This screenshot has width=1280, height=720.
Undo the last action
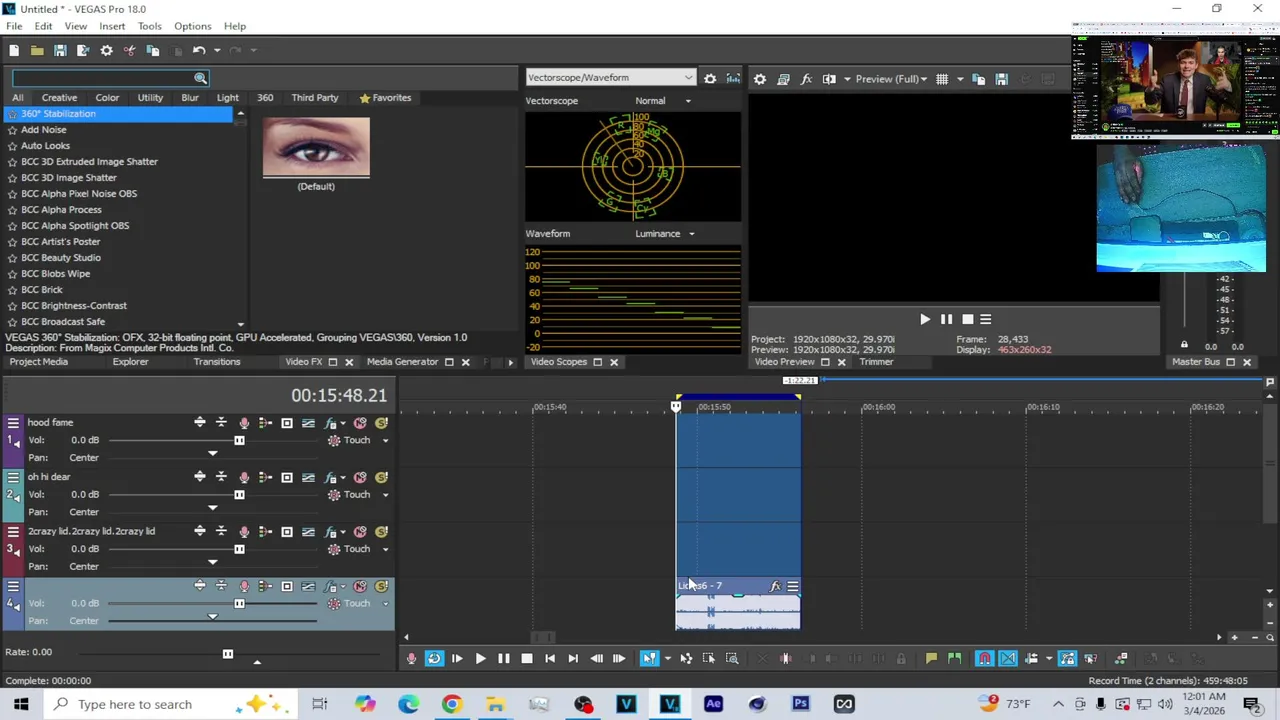point(199,50)
